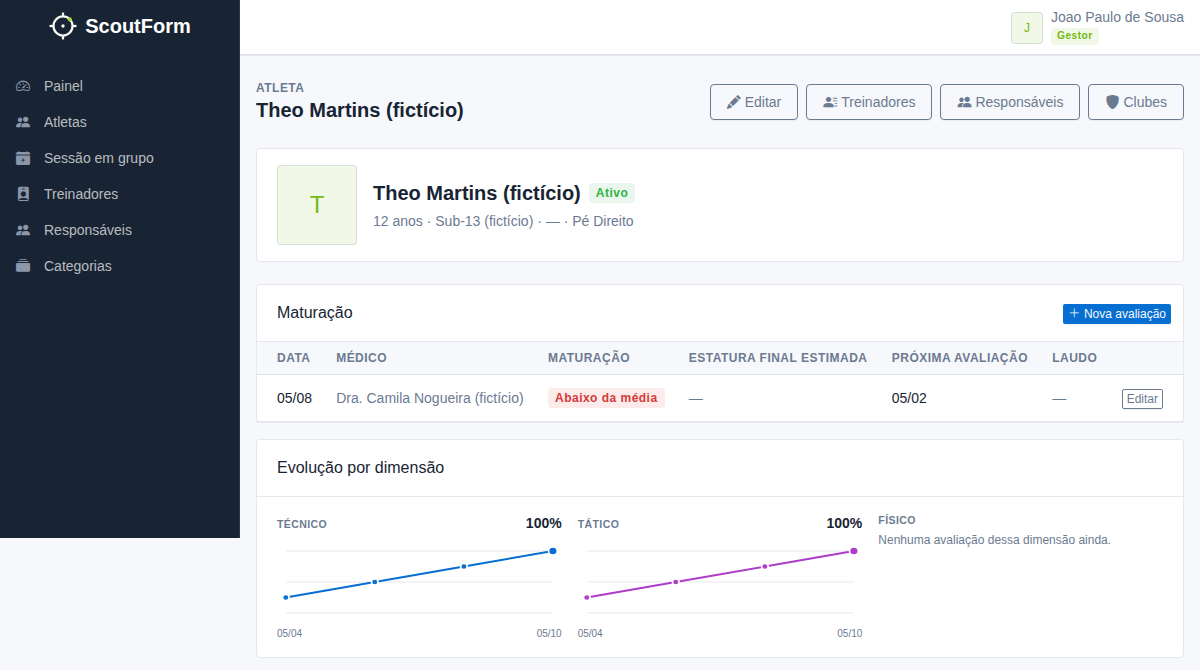
Task: Click the page title Theo Martins (fictício)
Action: pos(360,110)
